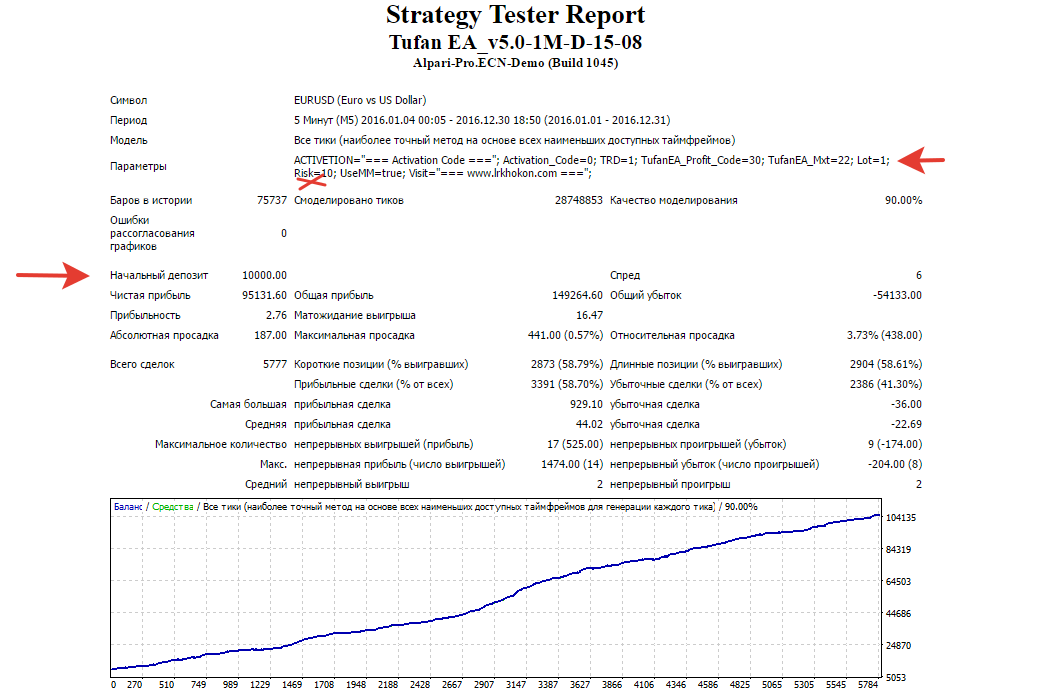
Task: Select the '5 Минут (M5)' period value line
Action: point(482,120)
